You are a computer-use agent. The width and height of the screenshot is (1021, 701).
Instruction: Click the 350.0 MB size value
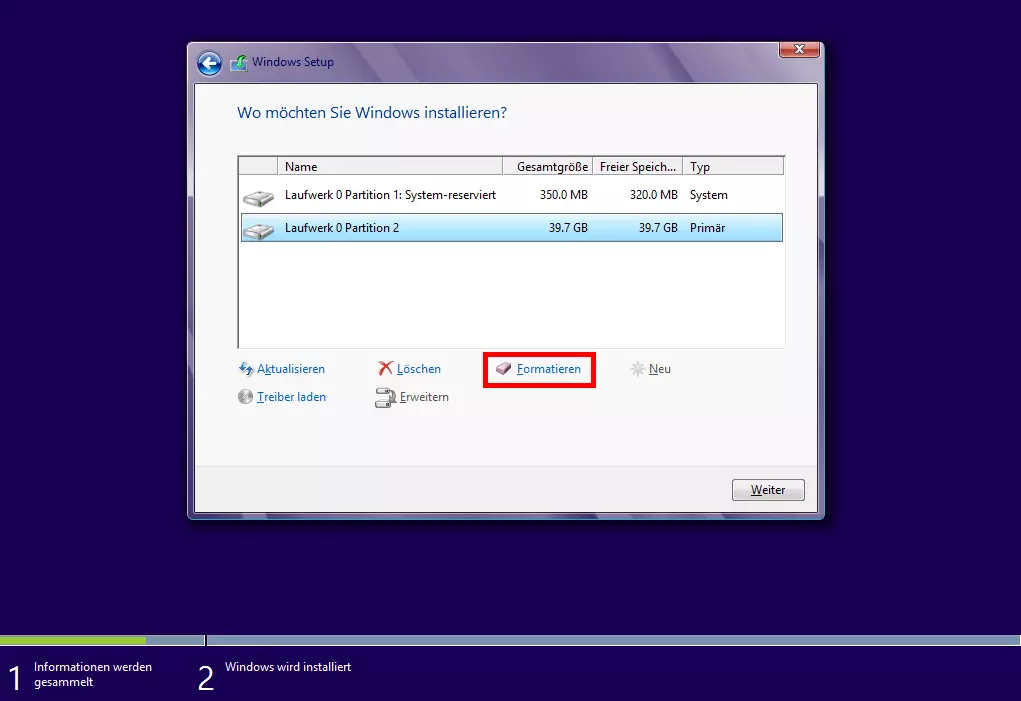click(564, 195)
